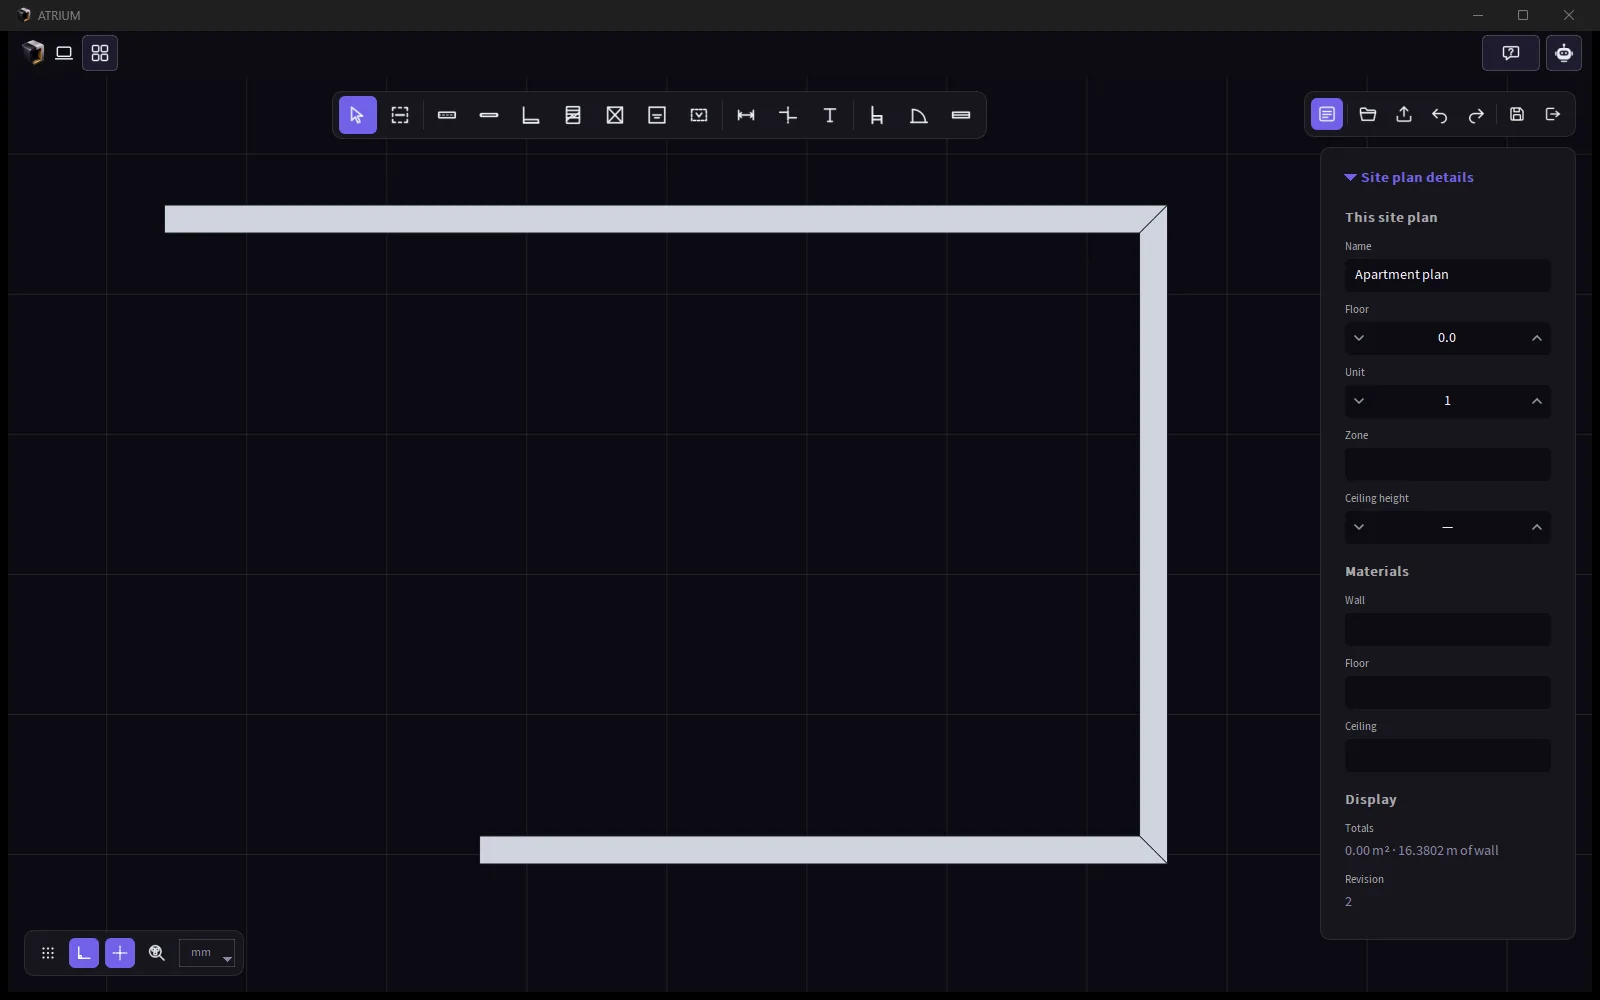Increase the Floor value
1600x1000 pixels.
[x=1537, y=338]
